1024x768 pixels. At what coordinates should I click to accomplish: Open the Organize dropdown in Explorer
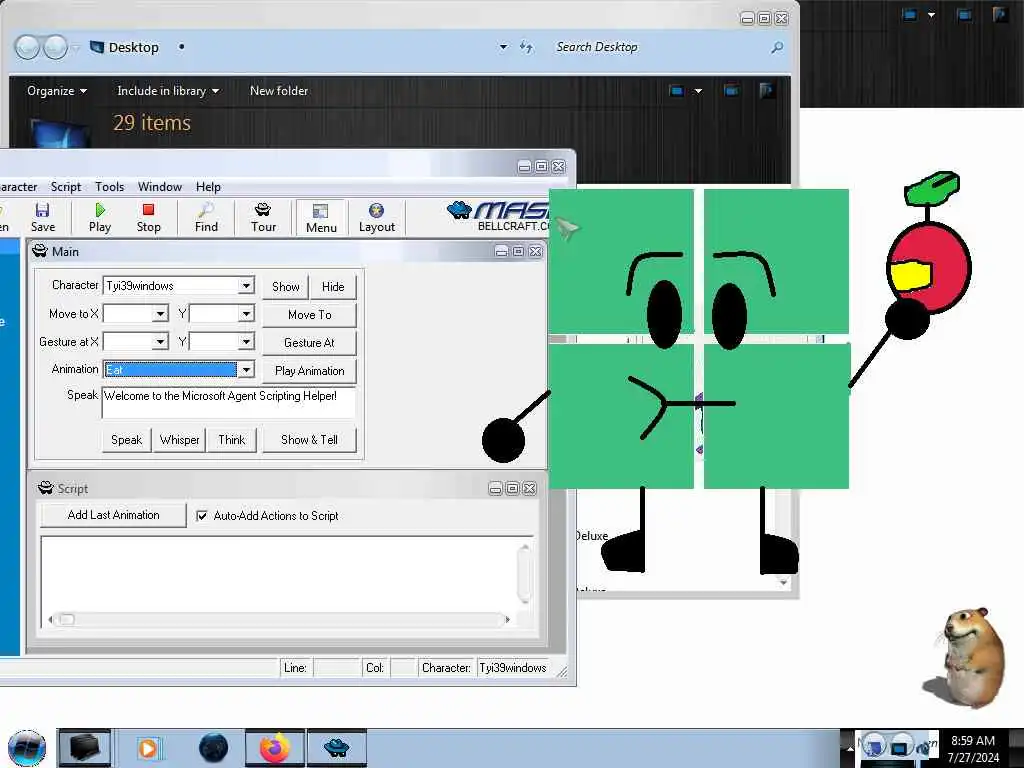57,91
